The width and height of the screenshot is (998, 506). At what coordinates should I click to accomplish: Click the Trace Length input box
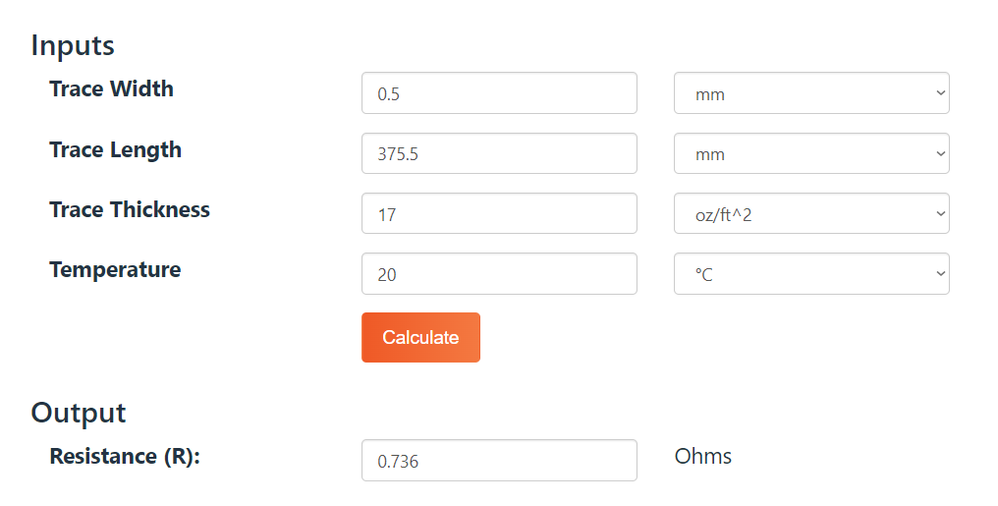tap(498, 154)
